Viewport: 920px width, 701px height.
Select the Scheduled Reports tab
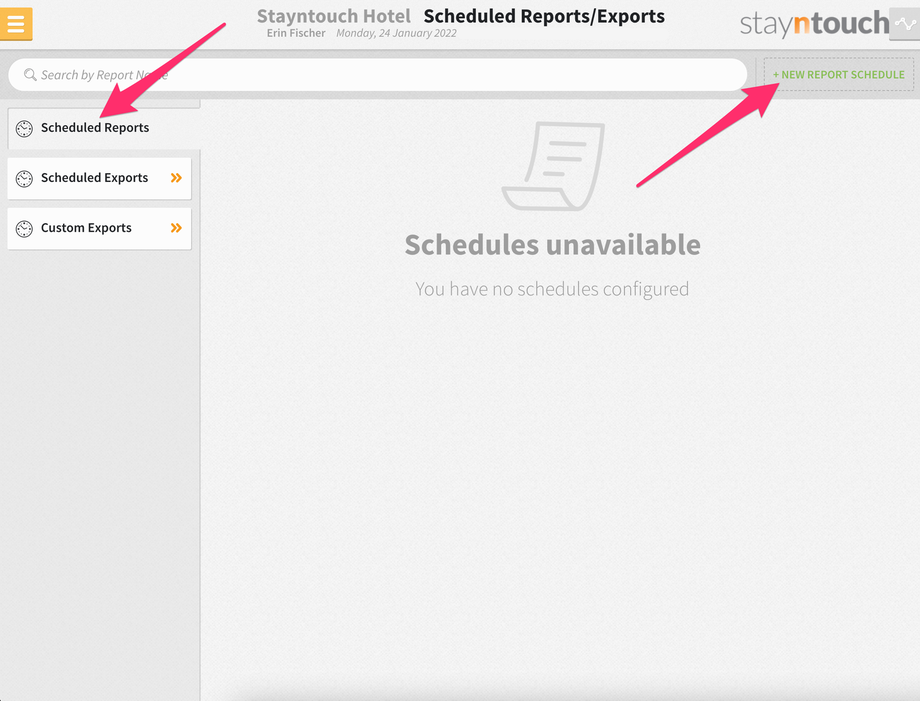click(x=104, y=128)
